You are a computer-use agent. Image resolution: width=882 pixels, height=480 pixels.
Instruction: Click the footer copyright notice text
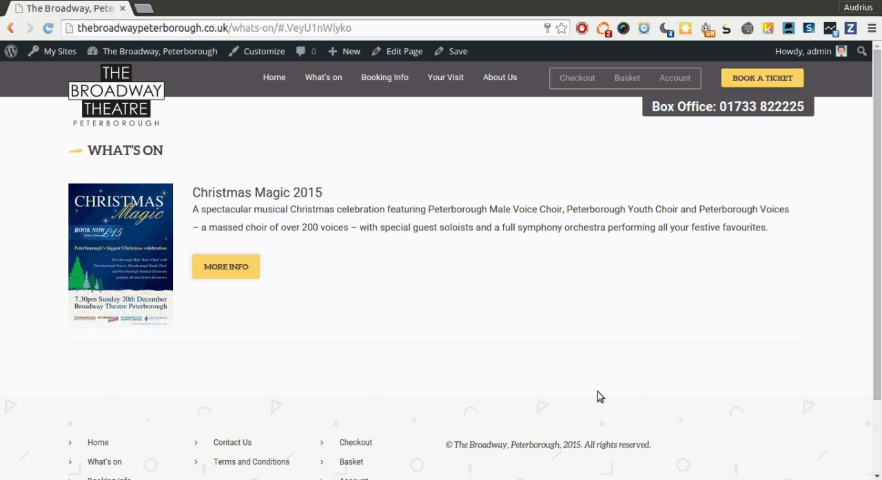pyautogui.click(x=548, y=445)
